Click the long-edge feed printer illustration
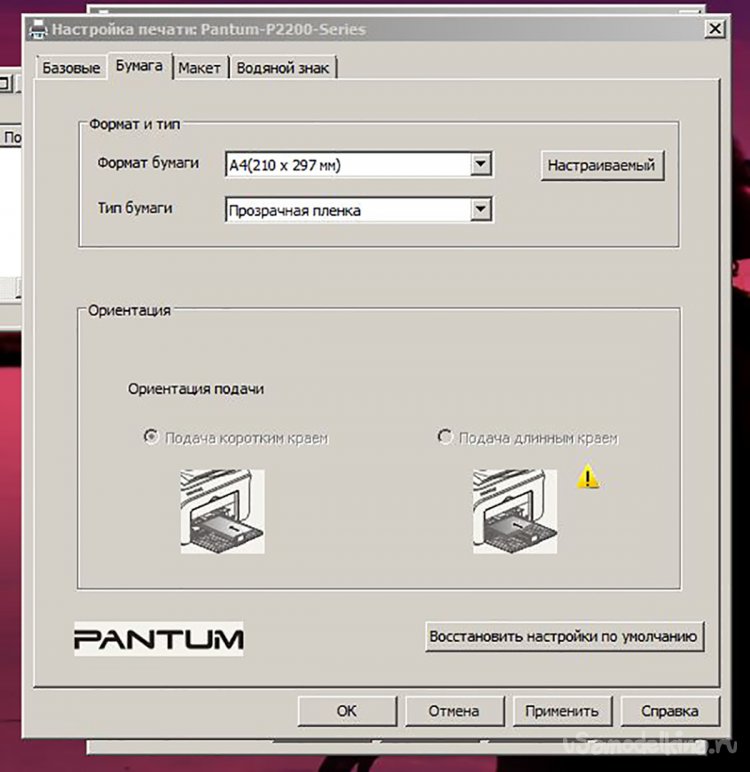 point(514,510)
